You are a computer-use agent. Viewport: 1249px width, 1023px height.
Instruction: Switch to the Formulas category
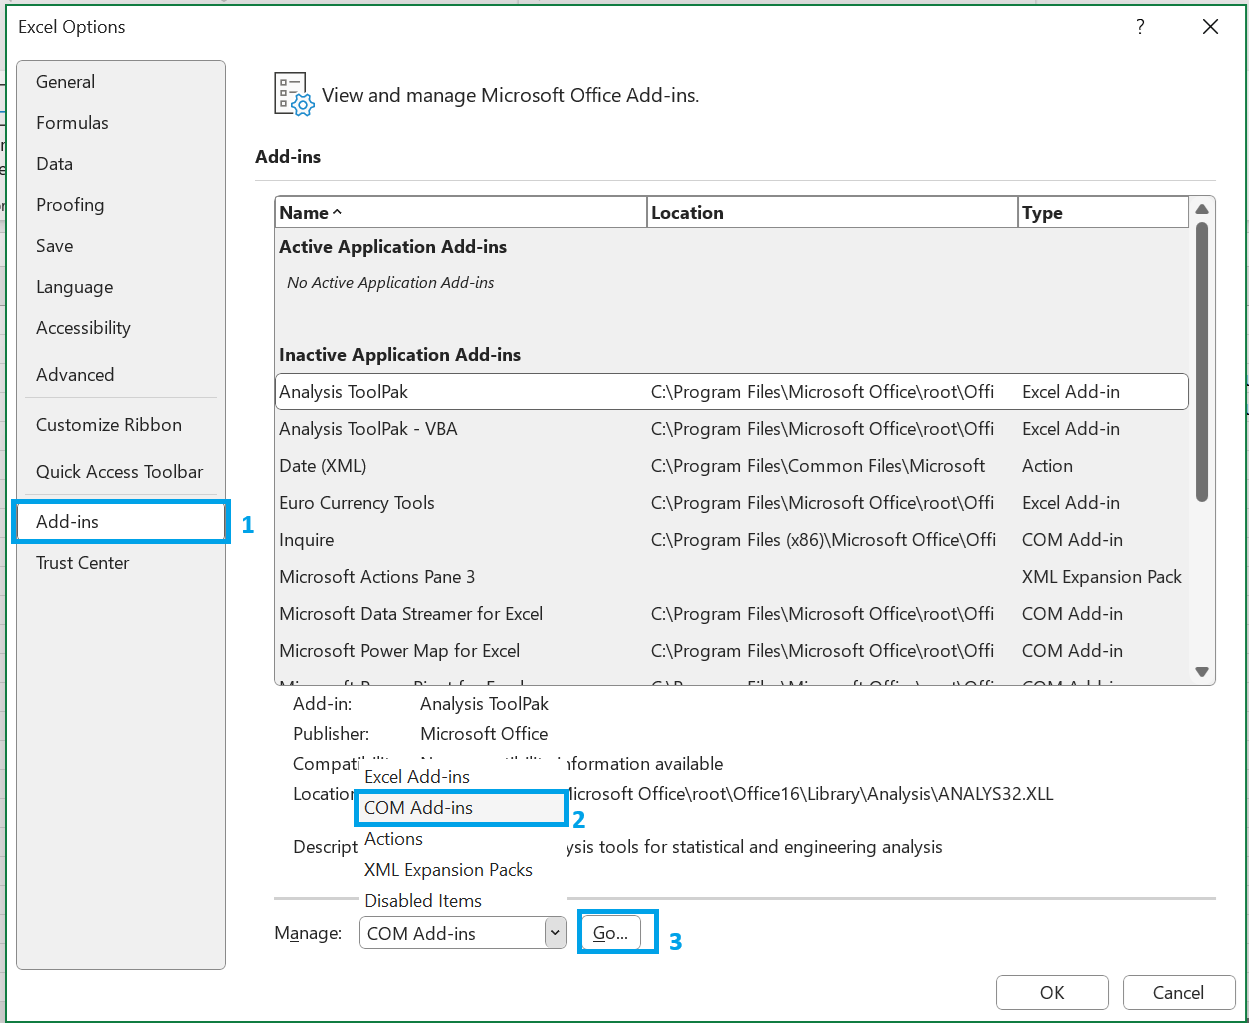[x=121, y=123]
